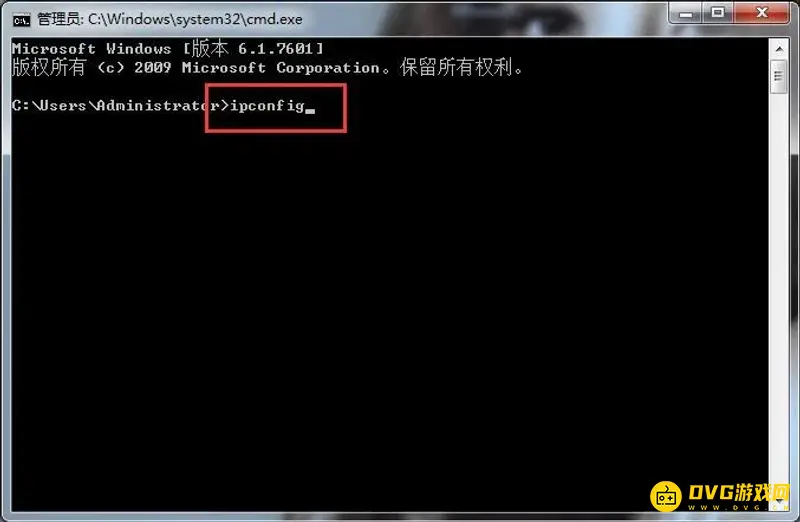Click the empty black console area
The height and width of the screenshot is (522, 800).
click(388, 306)
